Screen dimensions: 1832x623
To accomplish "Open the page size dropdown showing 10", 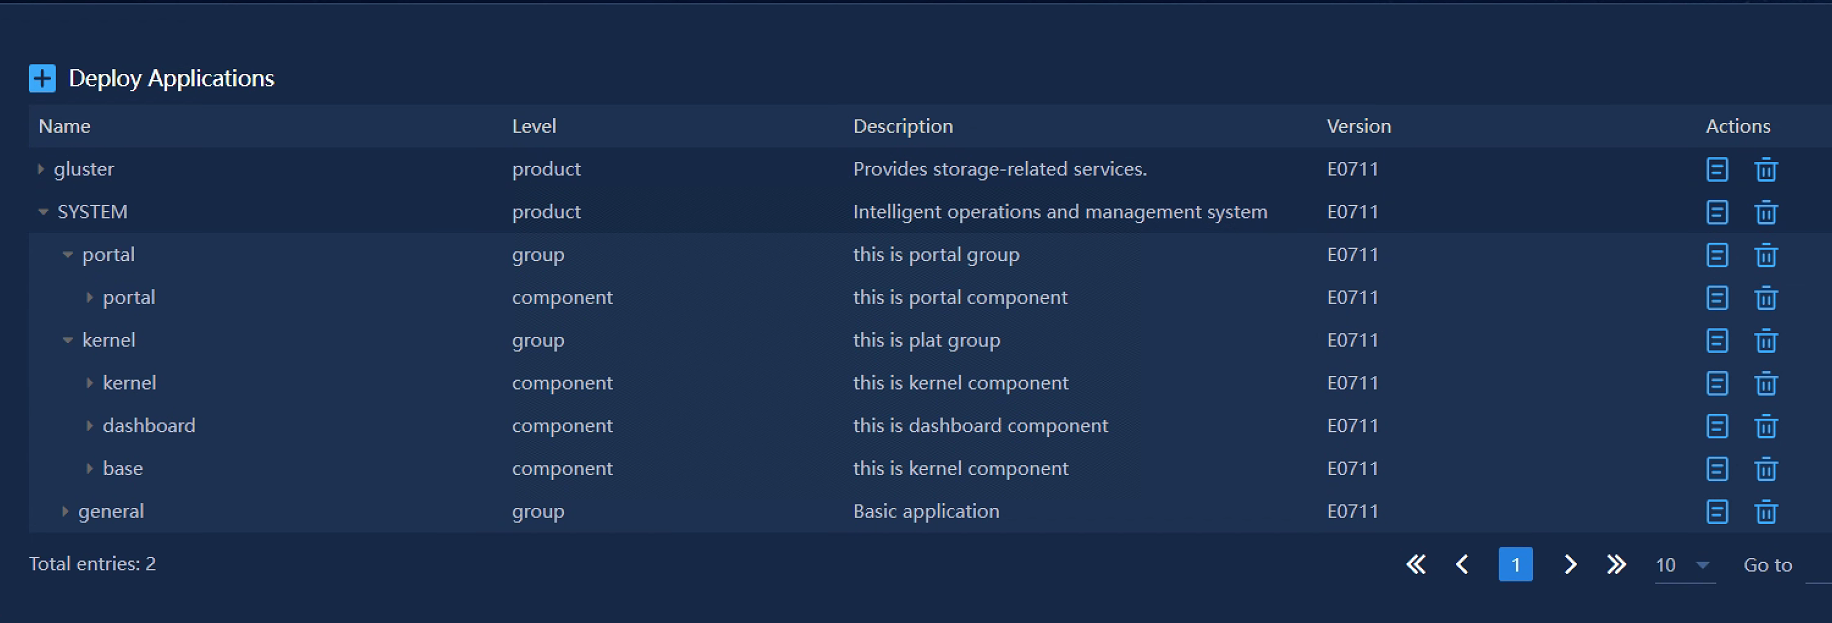I will (1684, 565).
